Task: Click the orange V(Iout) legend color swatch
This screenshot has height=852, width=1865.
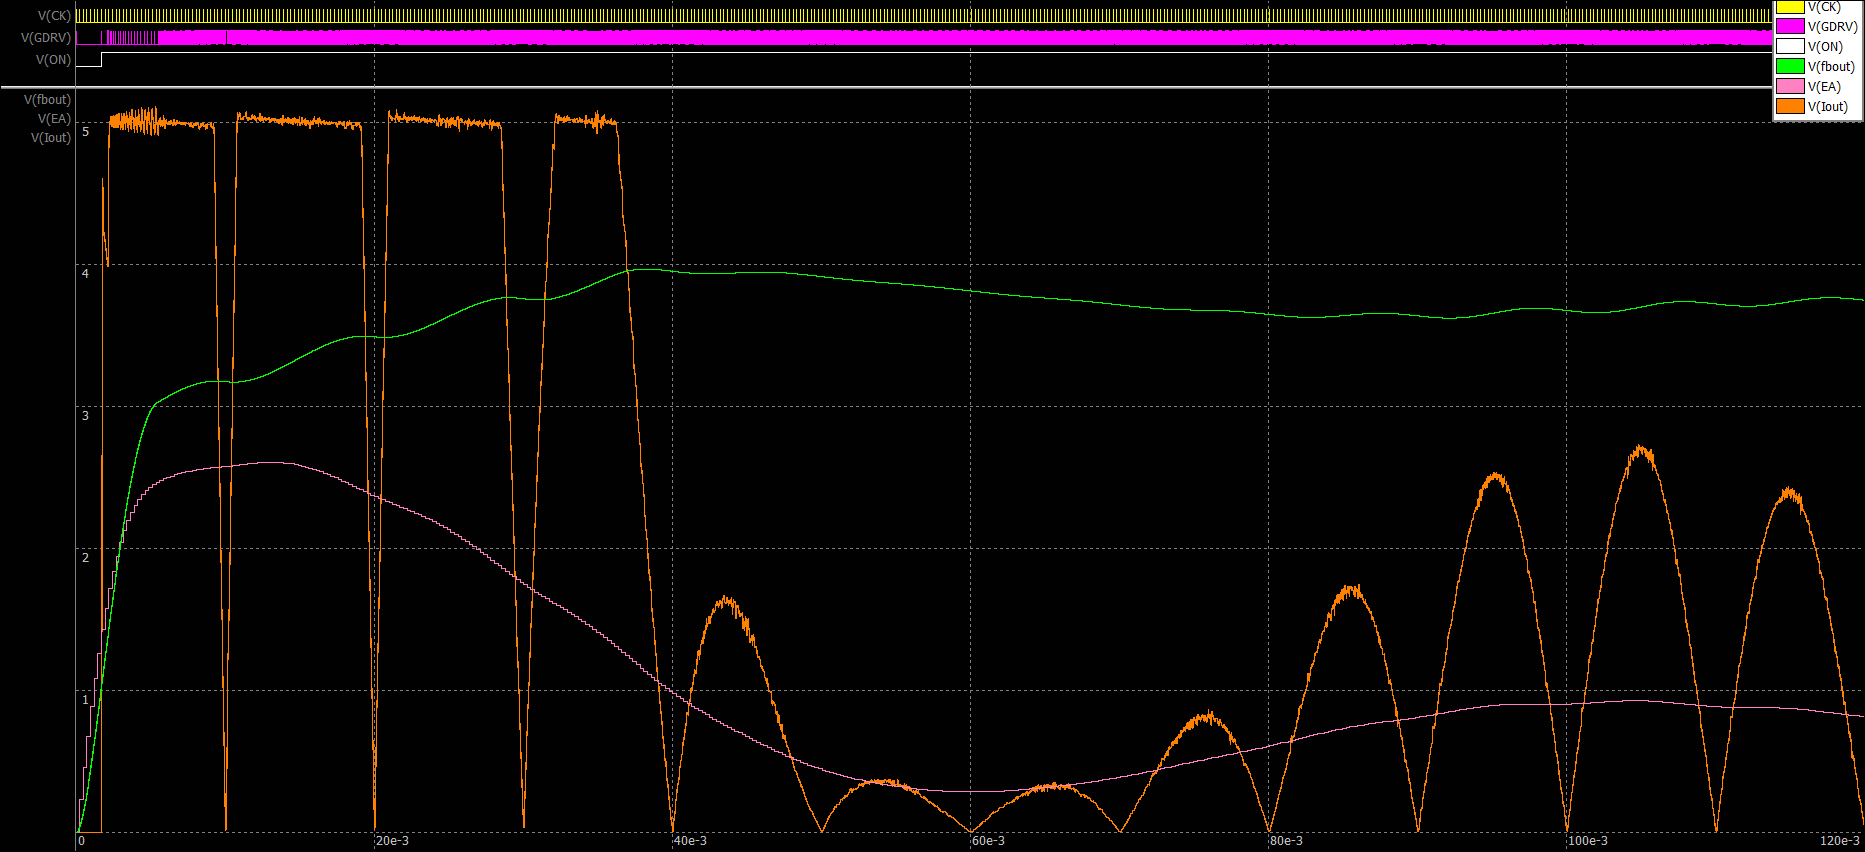Action: (1790, 106)
